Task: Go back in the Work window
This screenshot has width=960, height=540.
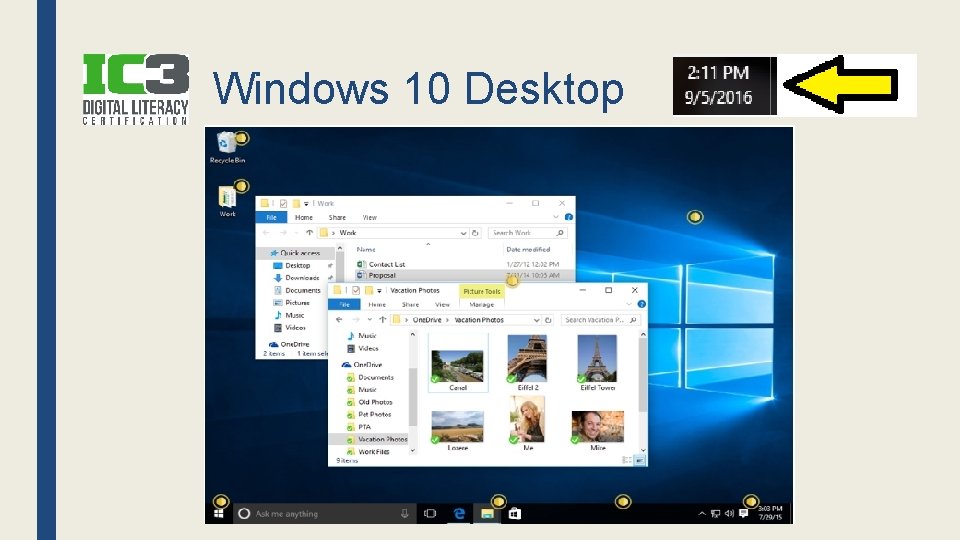Action: point(266,233)
